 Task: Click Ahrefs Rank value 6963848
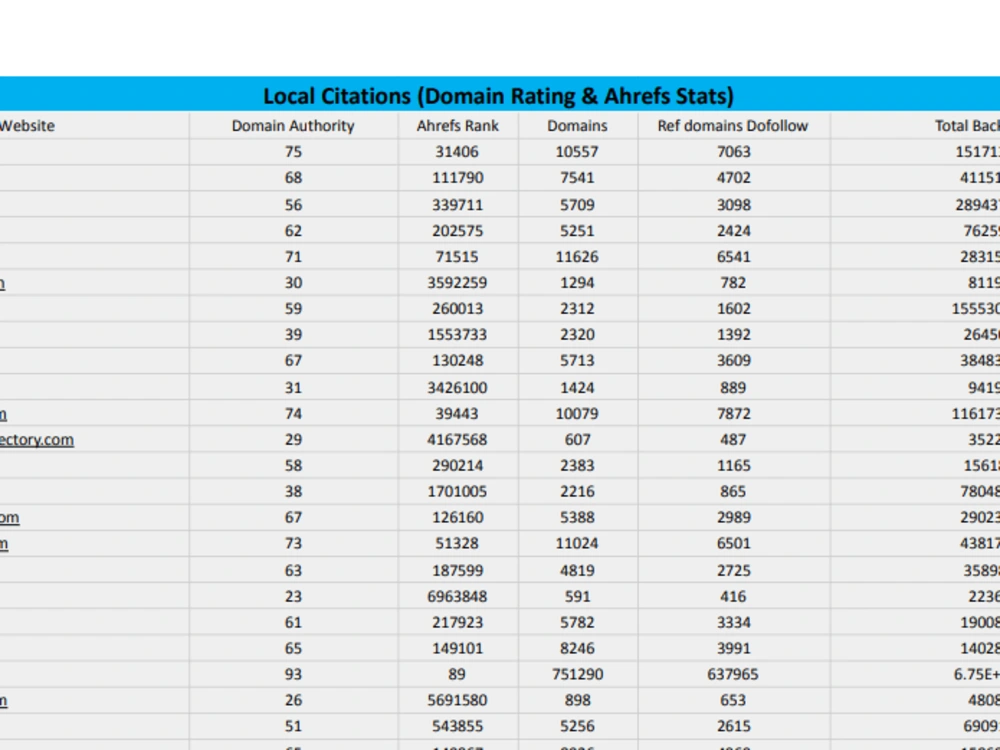(x=457, y=596)
